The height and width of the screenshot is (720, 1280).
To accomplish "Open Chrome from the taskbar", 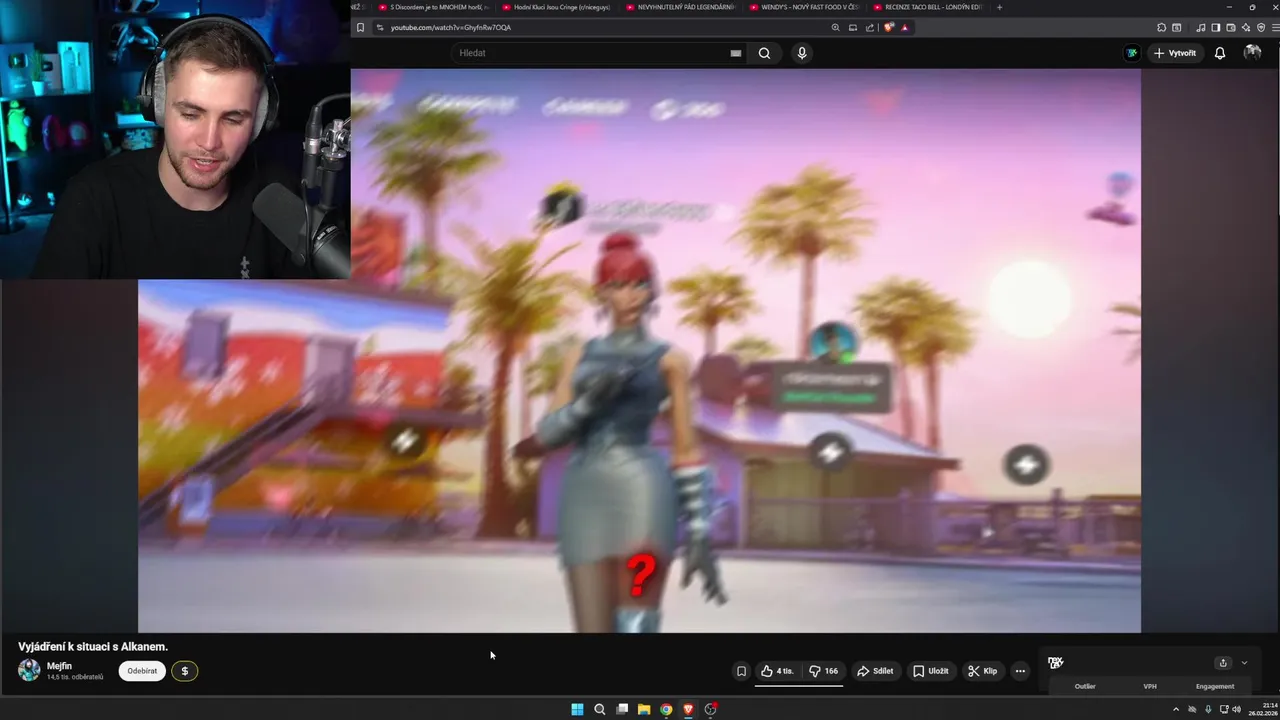I will pyautogui.click(x=666, y=709).
